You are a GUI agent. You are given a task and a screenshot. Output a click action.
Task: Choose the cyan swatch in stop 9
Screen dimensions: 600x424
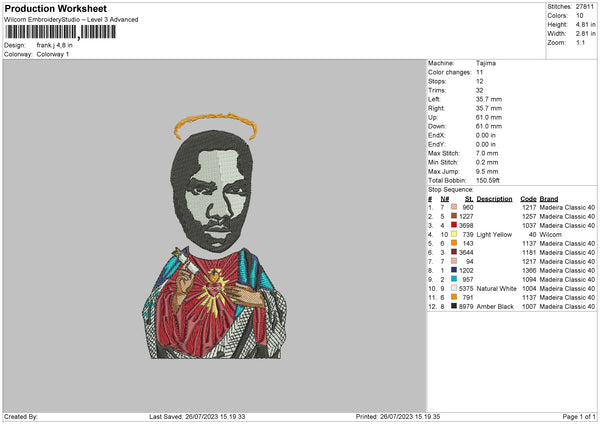click(454, 279)
